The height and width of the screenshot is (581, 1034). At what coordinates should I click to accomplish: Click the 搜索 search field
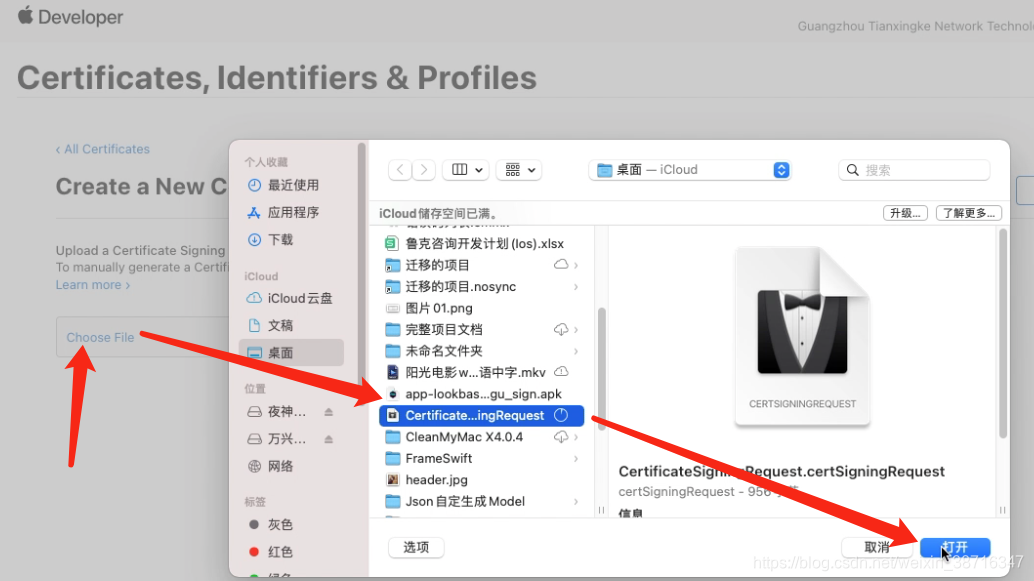914,170
